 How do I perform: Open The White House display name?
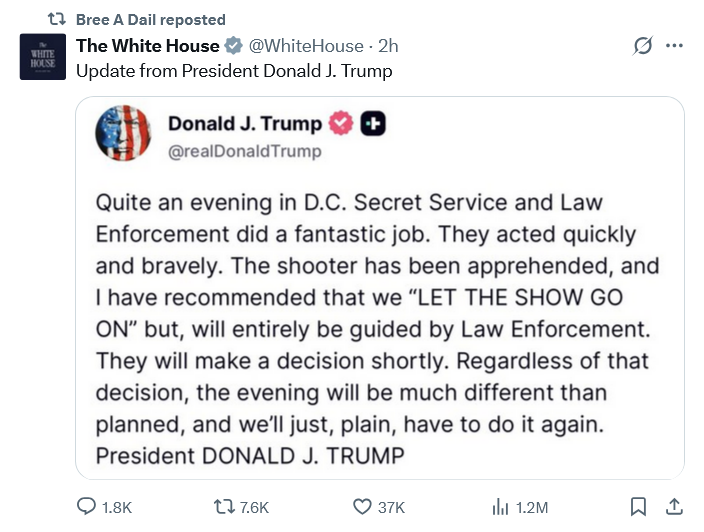click(x=147, y=46)
